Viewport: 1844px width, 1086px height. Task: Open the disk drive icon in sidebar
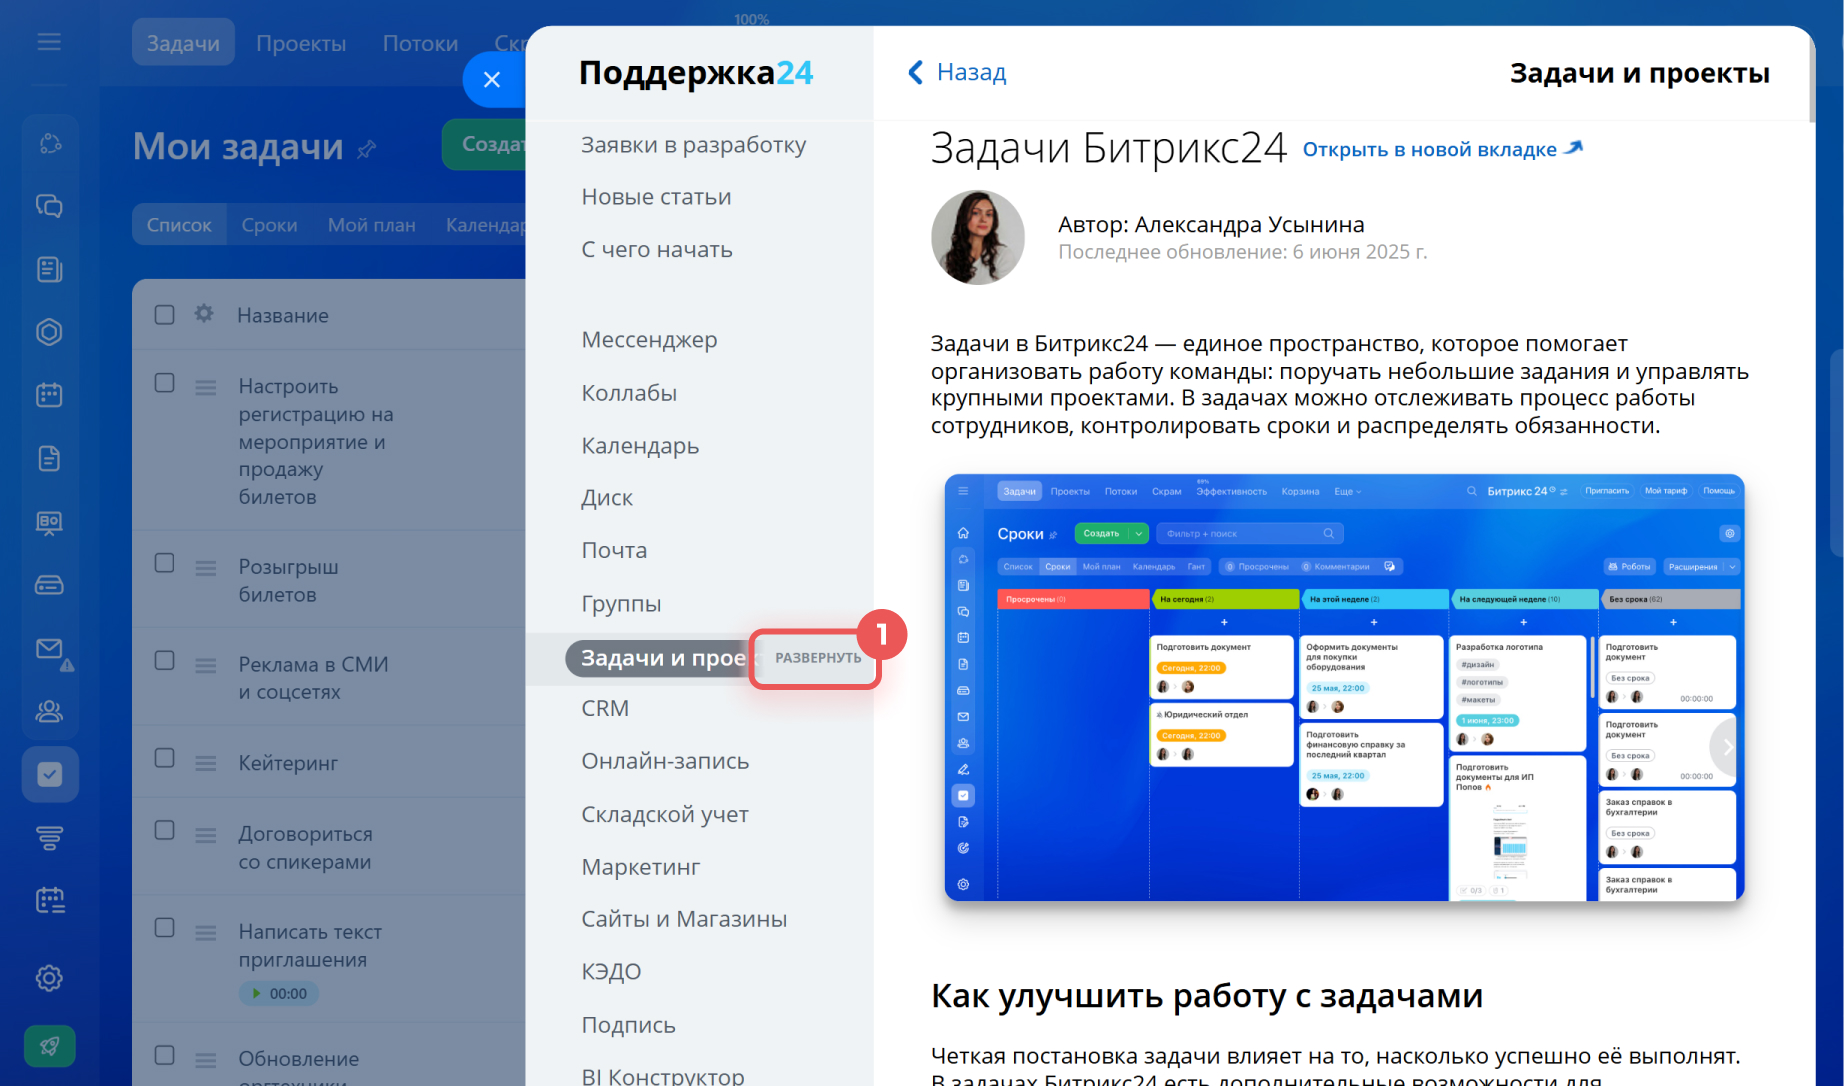[x=49, y=585]
